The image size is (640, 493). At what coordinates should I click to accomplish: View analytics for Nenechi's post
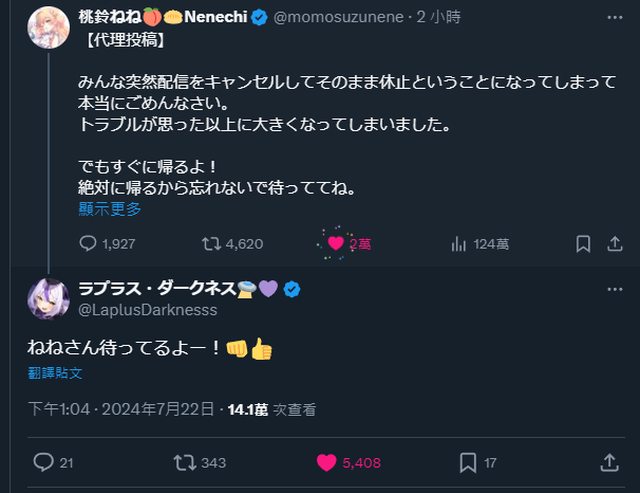tap(460, 243)
